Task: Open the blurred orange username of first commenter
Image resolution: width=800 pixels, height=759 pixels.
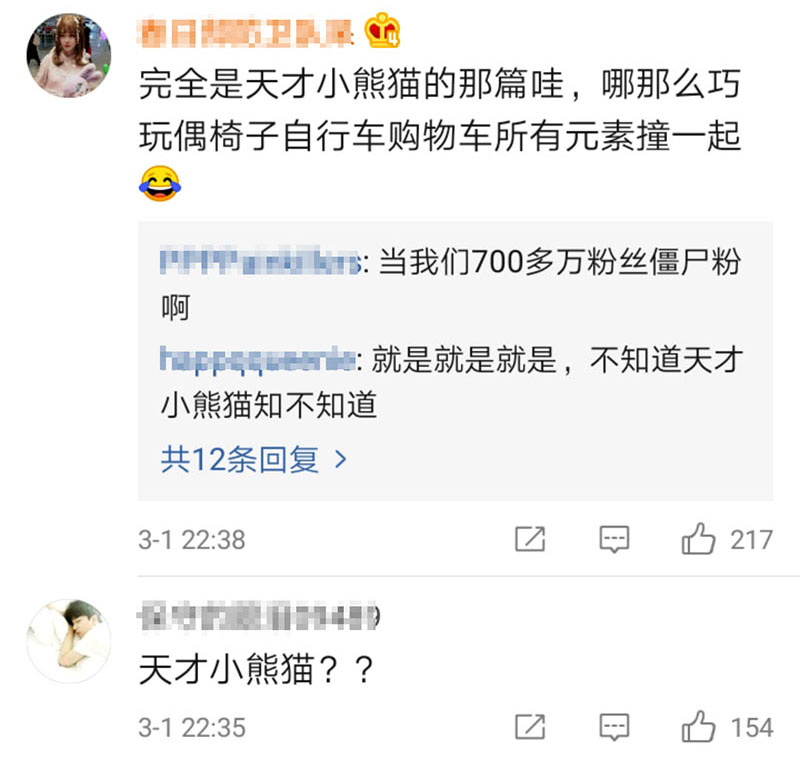Action: [246, 33]
